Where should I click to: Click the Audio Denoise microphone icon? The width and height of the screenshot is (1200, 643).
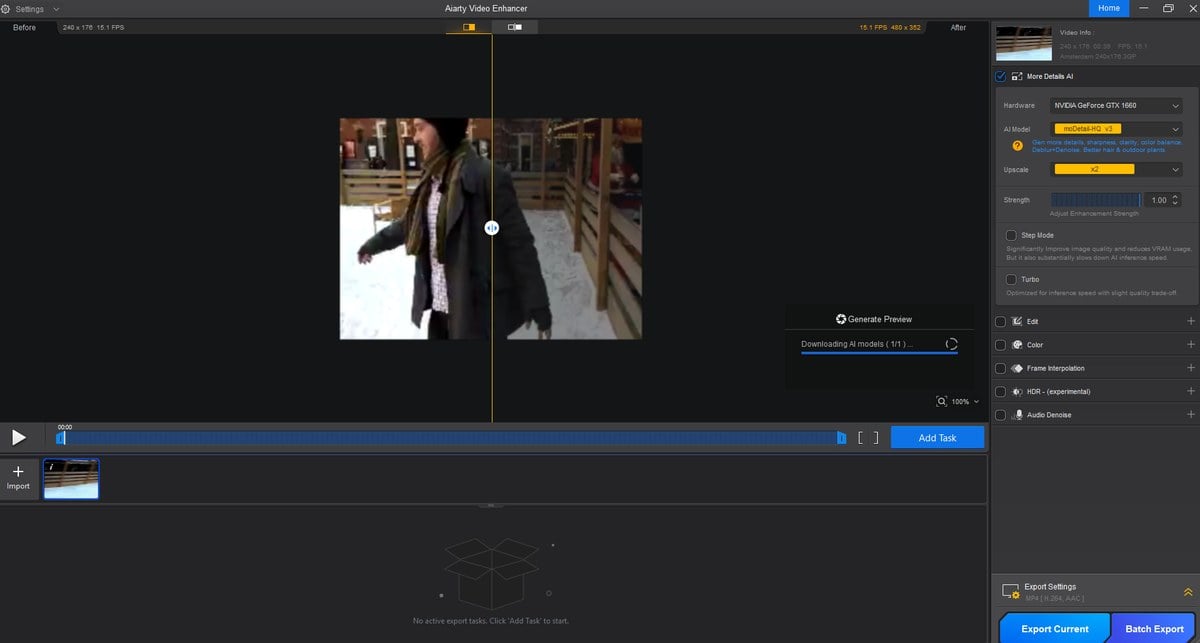tap(1018, 414)
